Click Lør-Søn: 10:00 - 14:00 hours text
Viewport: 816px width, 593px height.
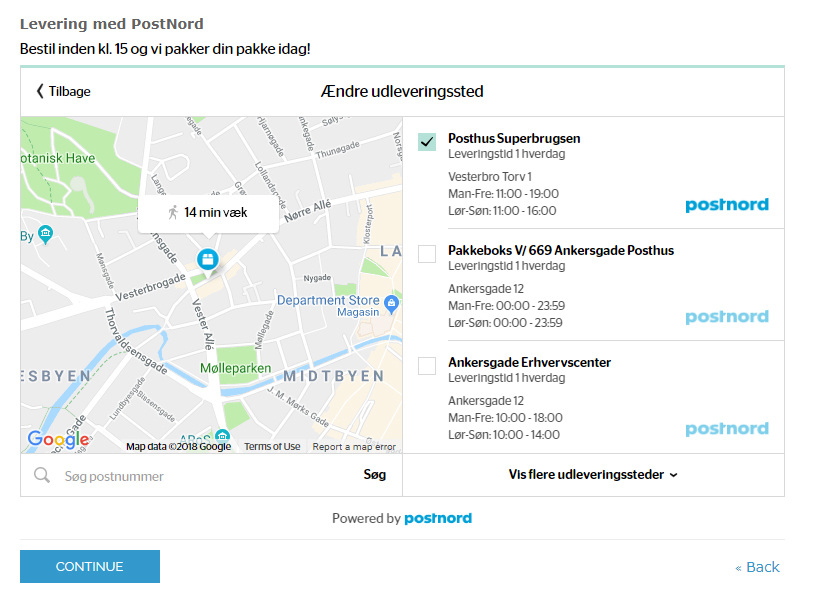504,435
